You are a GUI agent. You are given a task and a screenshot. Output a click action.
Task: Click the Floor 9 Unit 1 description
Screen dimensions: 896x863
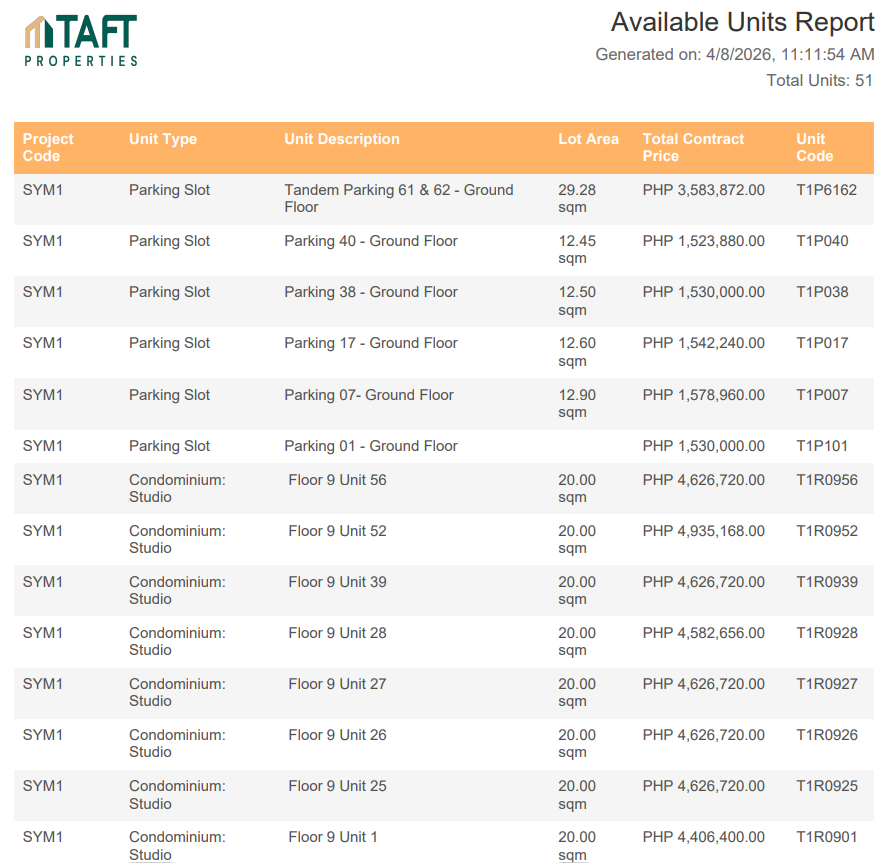click(333, 837)
